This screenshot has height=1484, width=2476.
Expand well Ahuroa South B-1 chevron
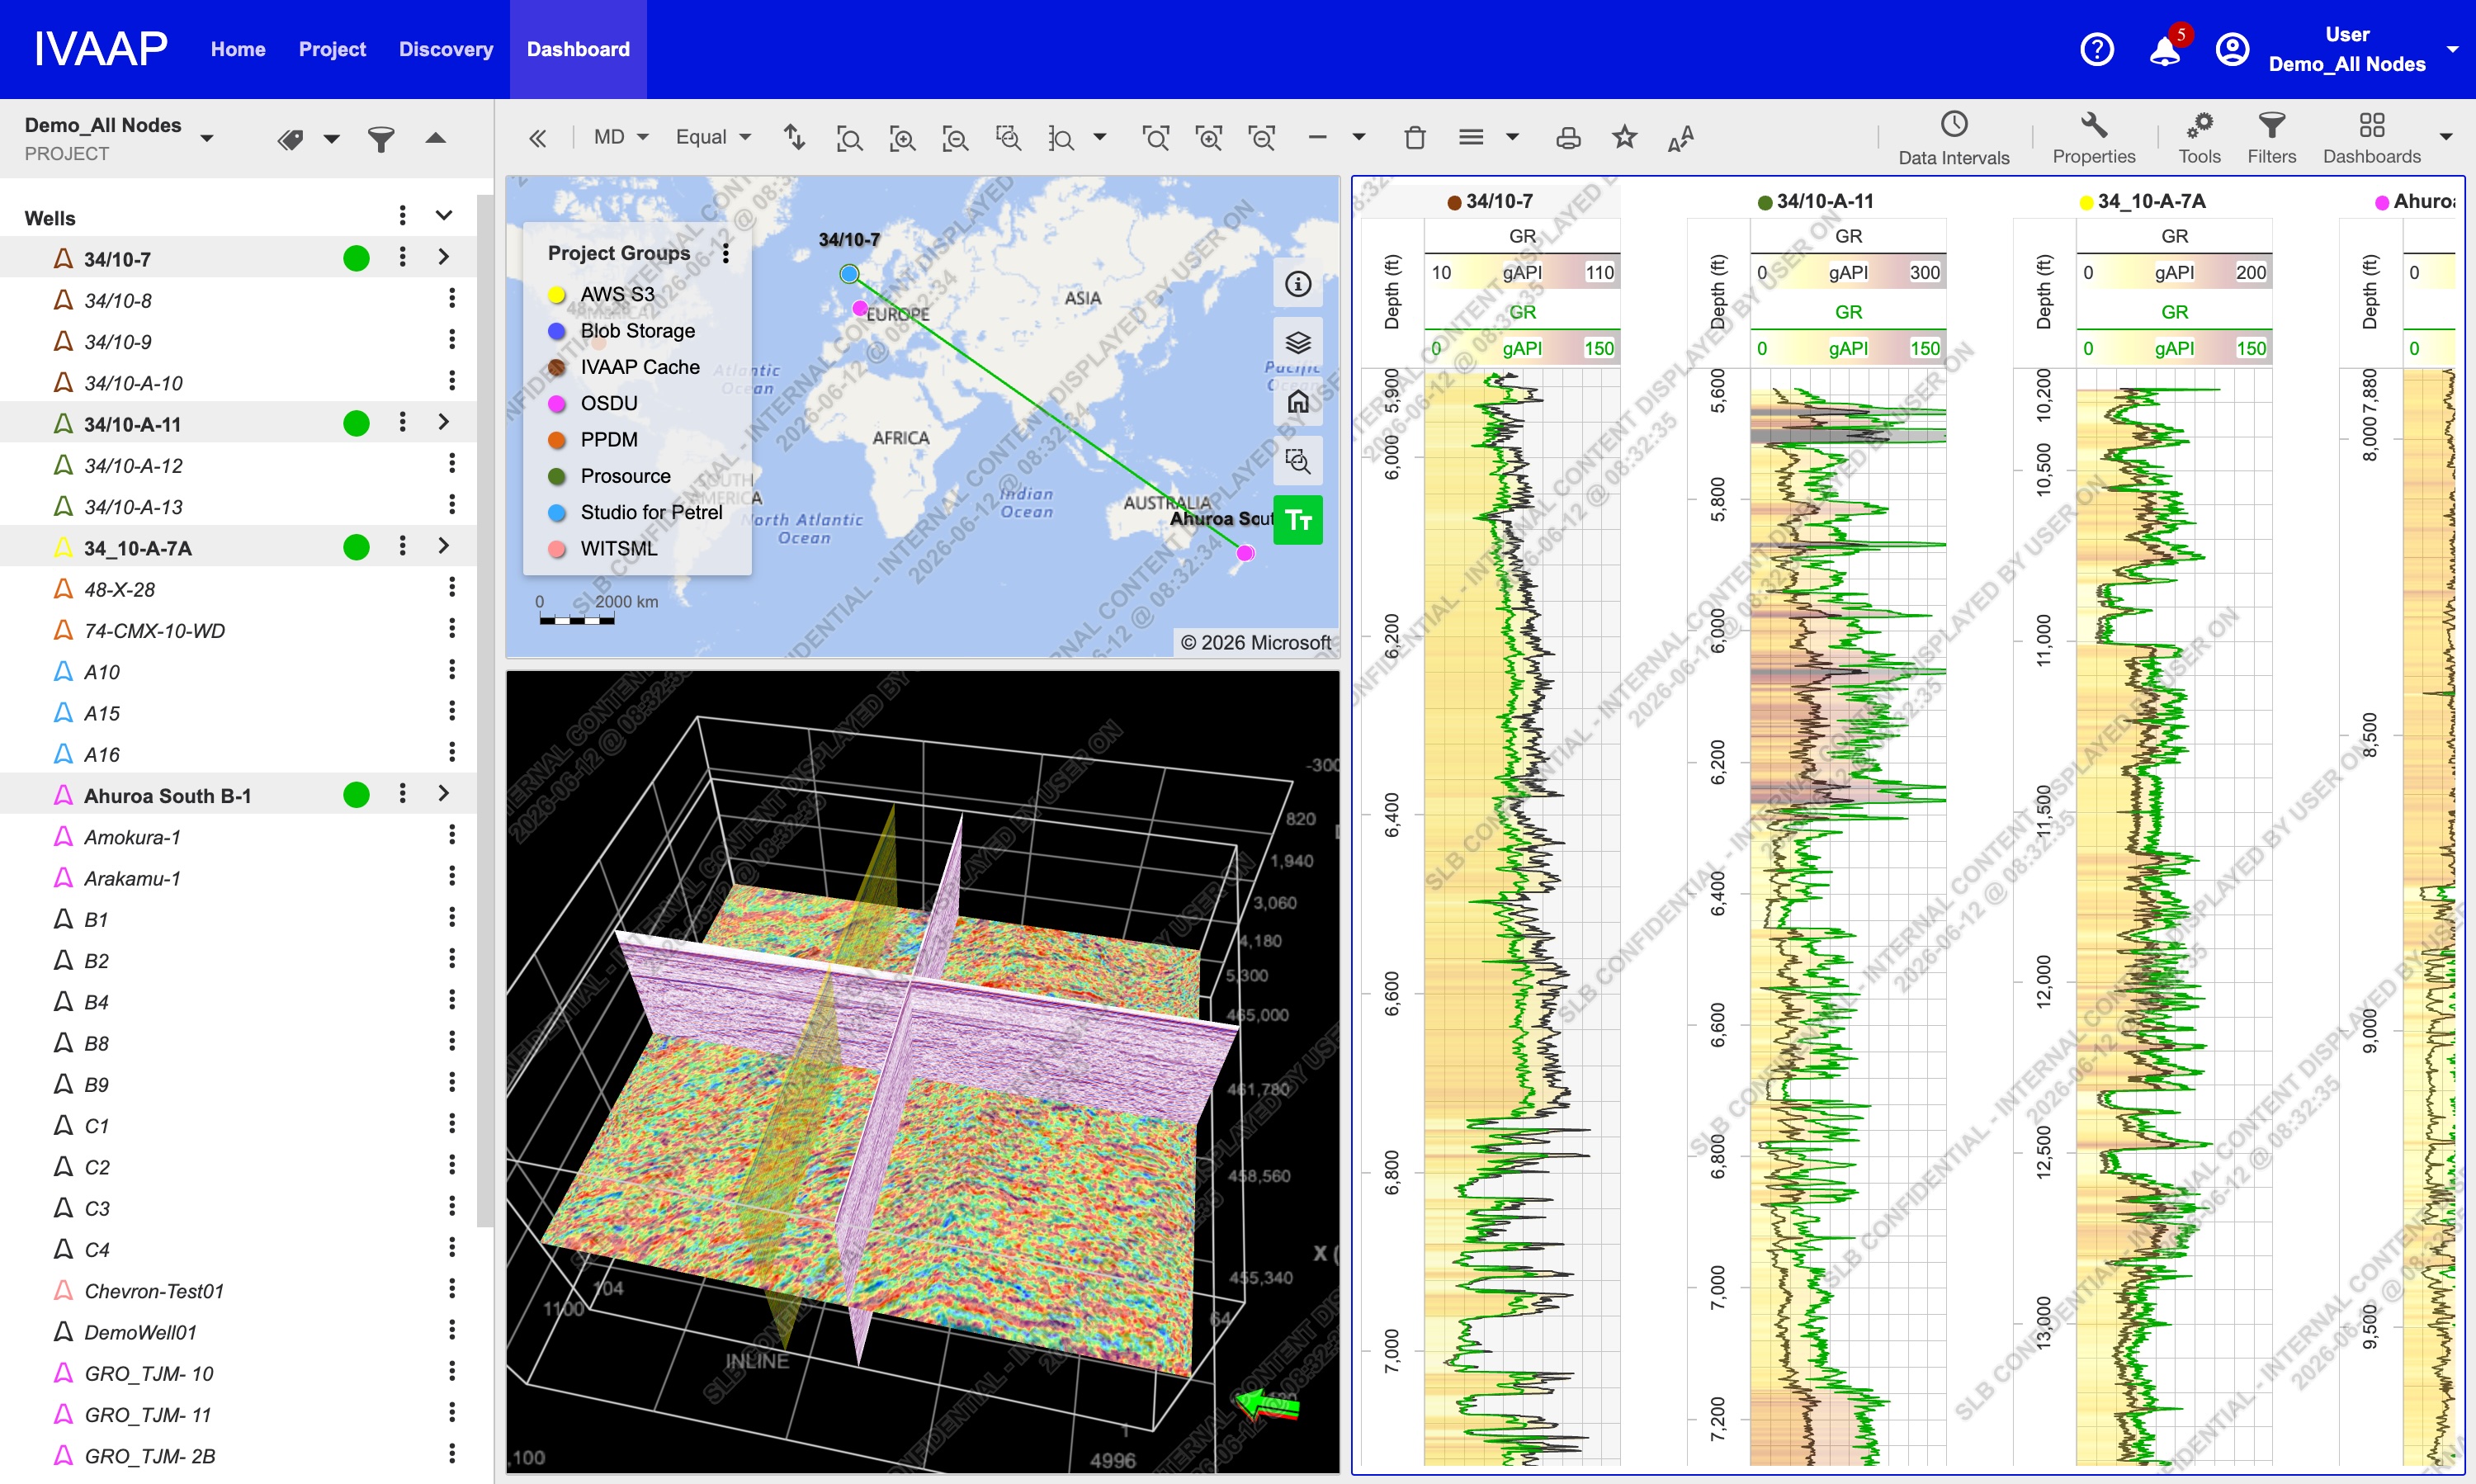click(443, 794)
